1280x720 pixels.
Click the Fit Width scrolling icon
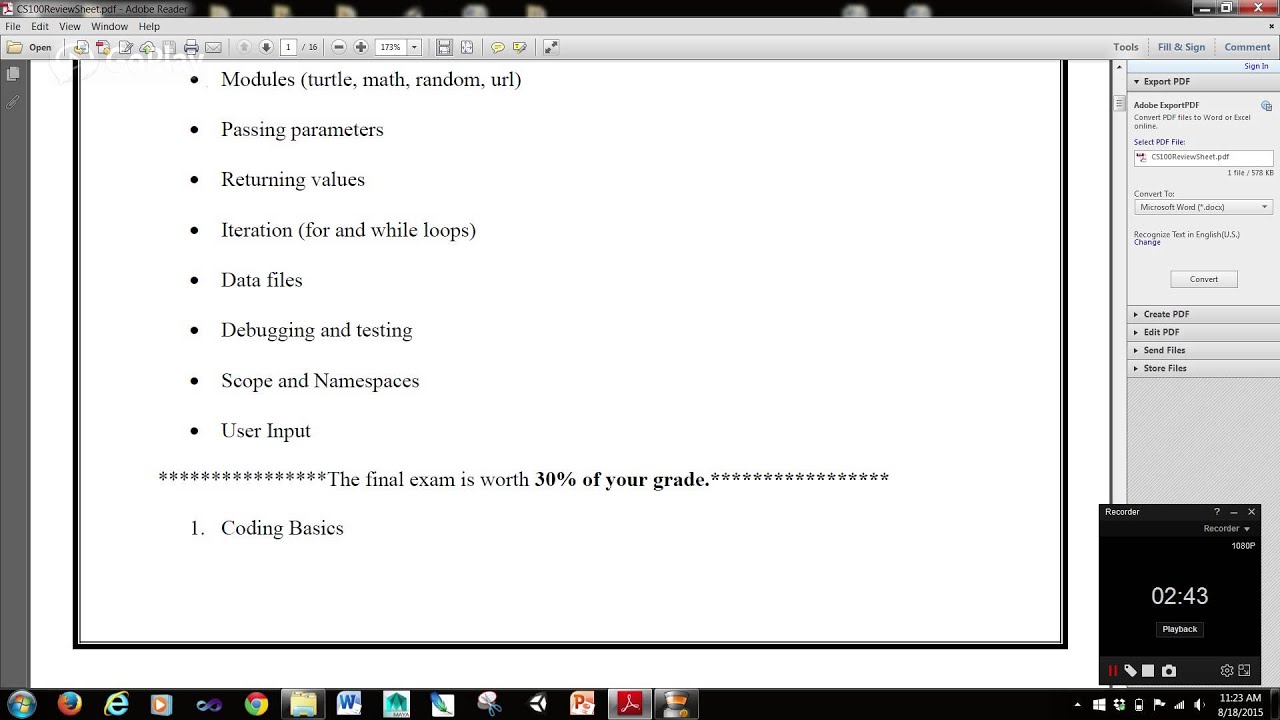pos(444,47)
